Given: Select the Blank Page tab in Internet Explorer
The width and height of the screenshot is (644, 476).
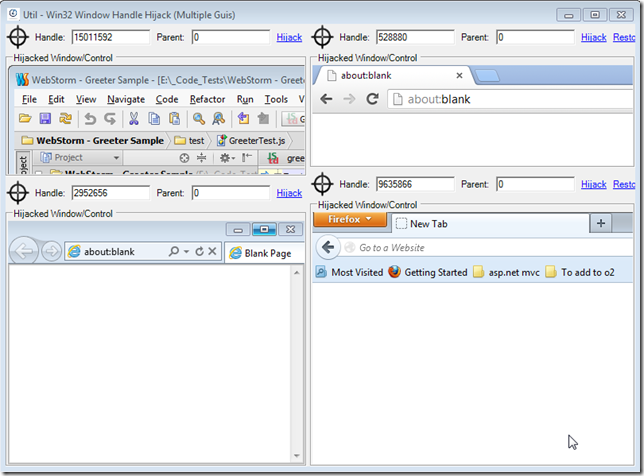Looking at the screenshot, I should coord(264,253).
